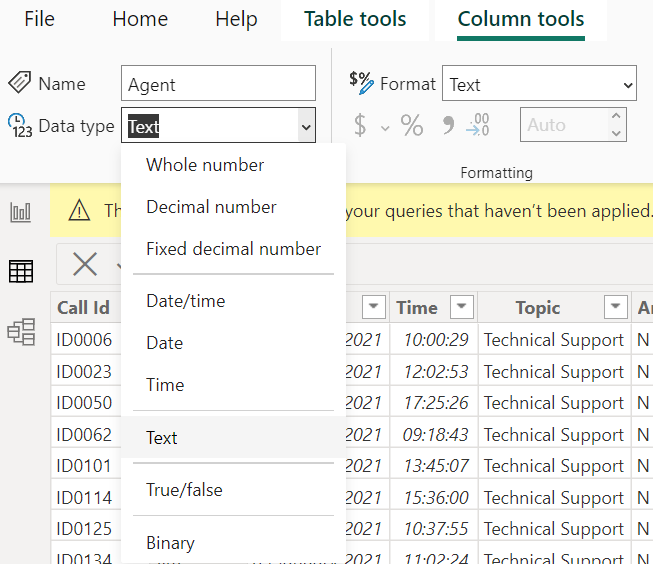Toggle thousands separator comma icon
Image resolution: width=653 pixels, height=564 pixels.
(448, 125)
